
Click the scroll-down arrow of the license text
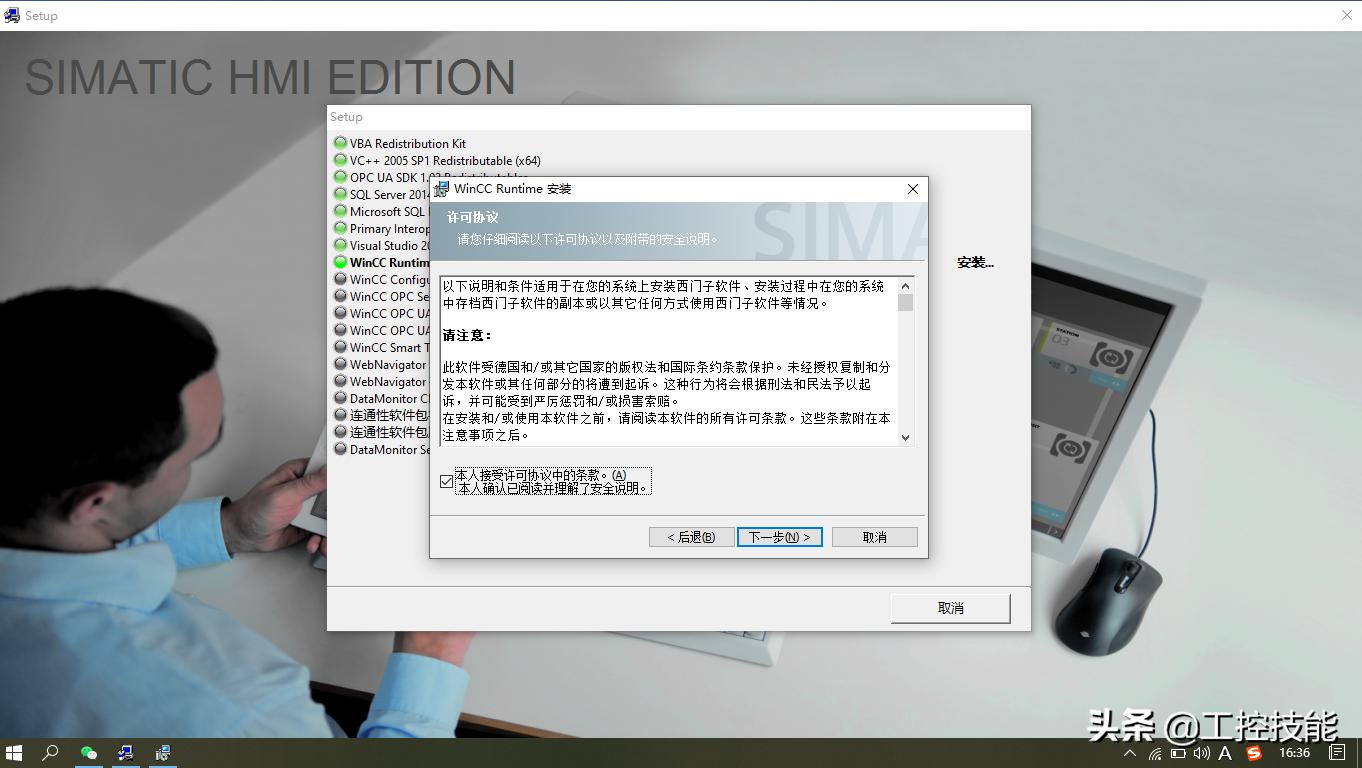(x=905, y=437)
